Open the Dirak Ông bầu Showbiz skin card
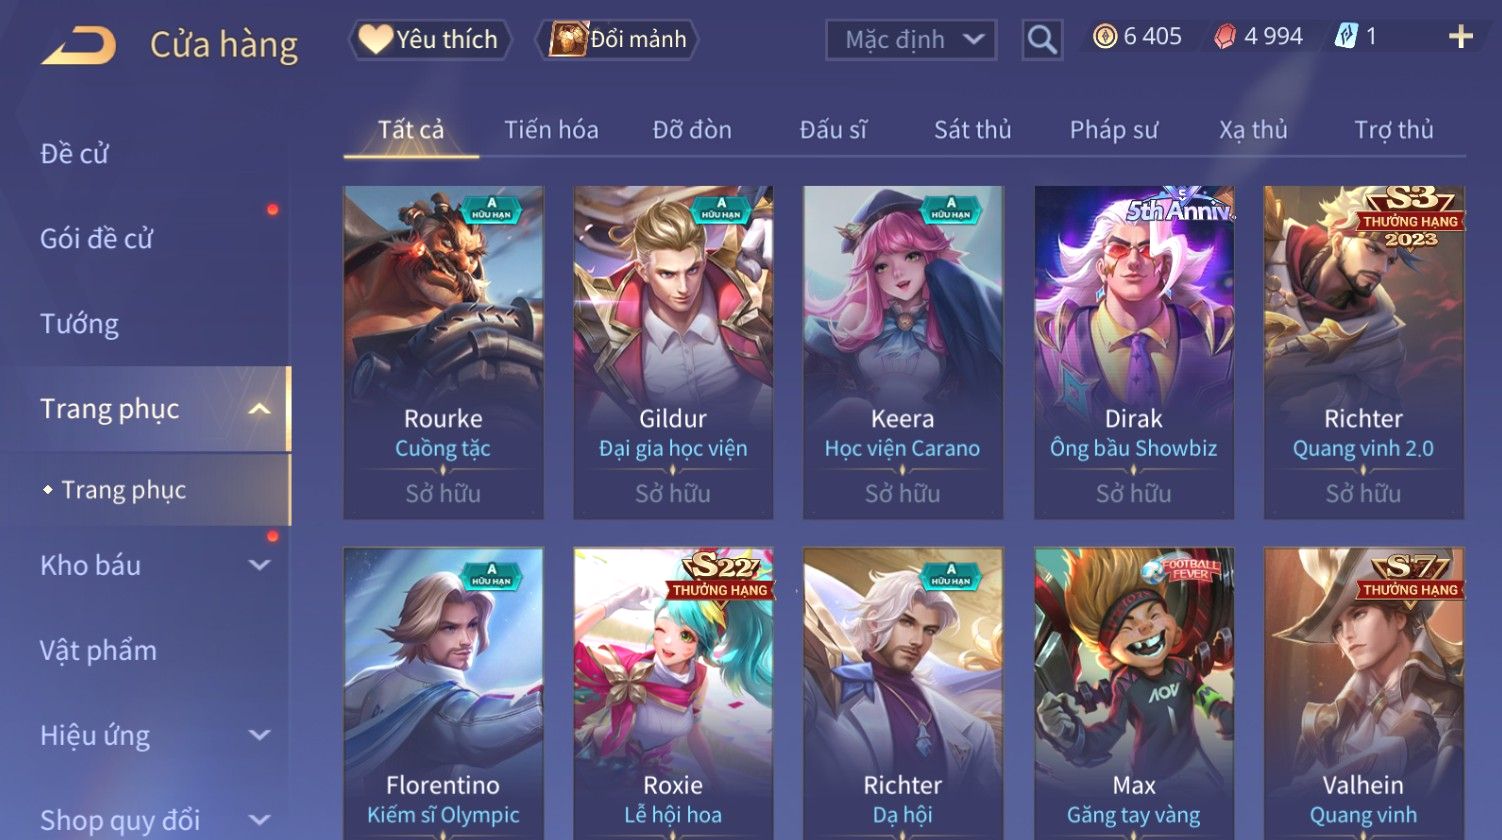Image resolution: width=1502 pixels, height=840 pixels. point(1133,352)
